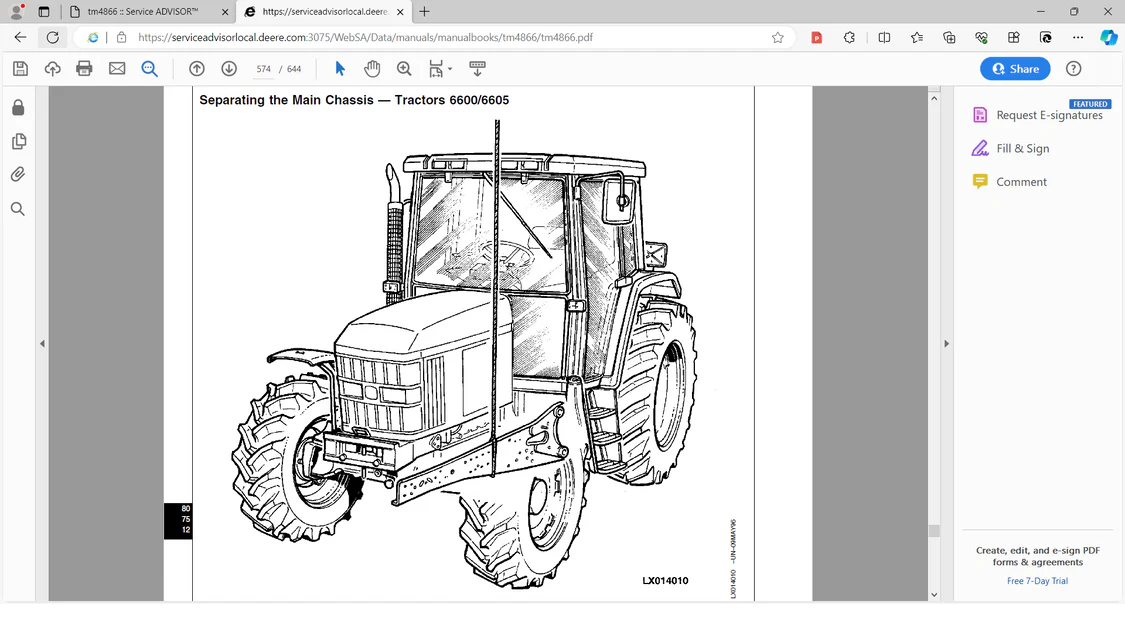Viewport: 1125px width, 619px height.
Task: Go to next page using down arrow
Action: pyautogui.click(x=229, y=69)
